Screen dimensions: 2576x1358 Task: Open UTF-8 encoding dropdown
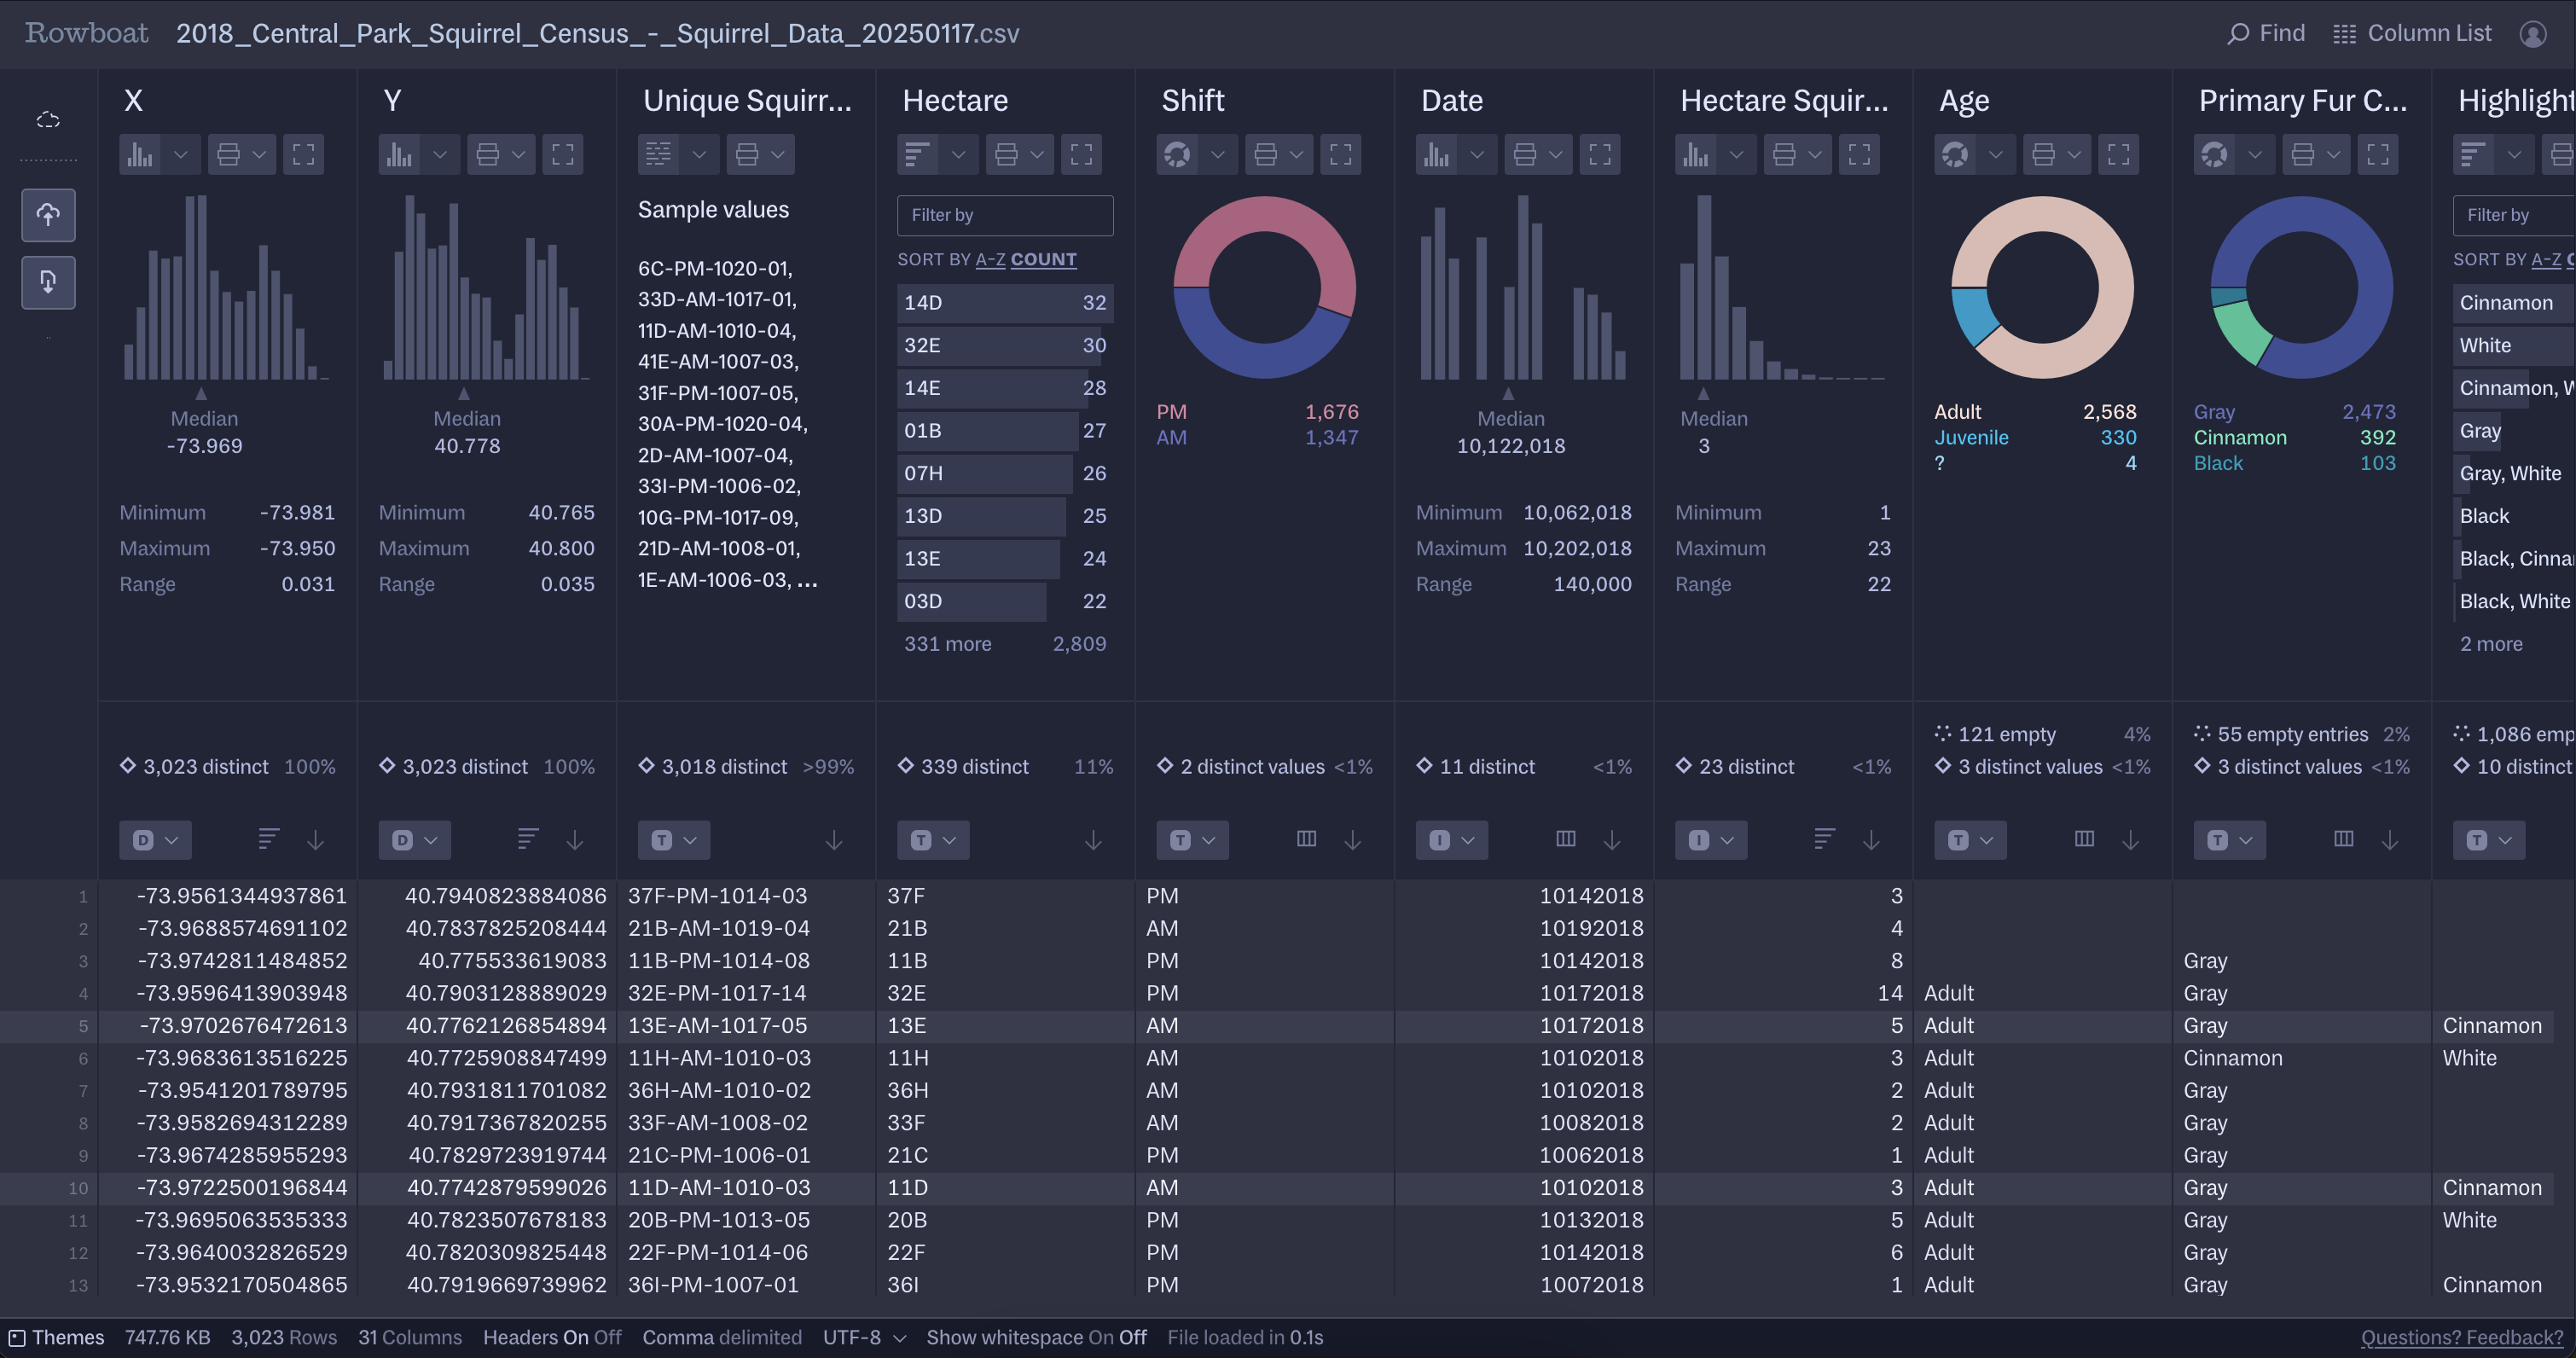[x=864, y=1337]
